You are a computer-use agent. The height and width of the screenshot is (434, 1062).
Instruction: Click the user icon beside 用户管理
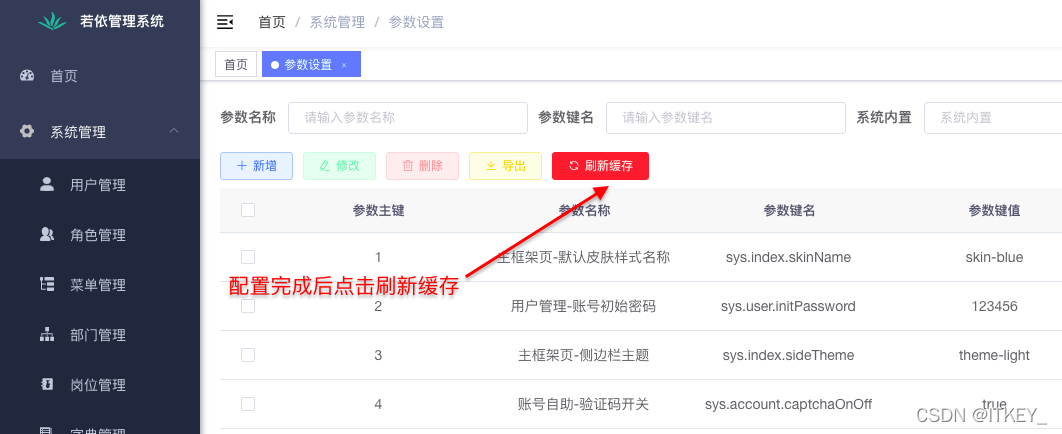(x=47, y=184)
